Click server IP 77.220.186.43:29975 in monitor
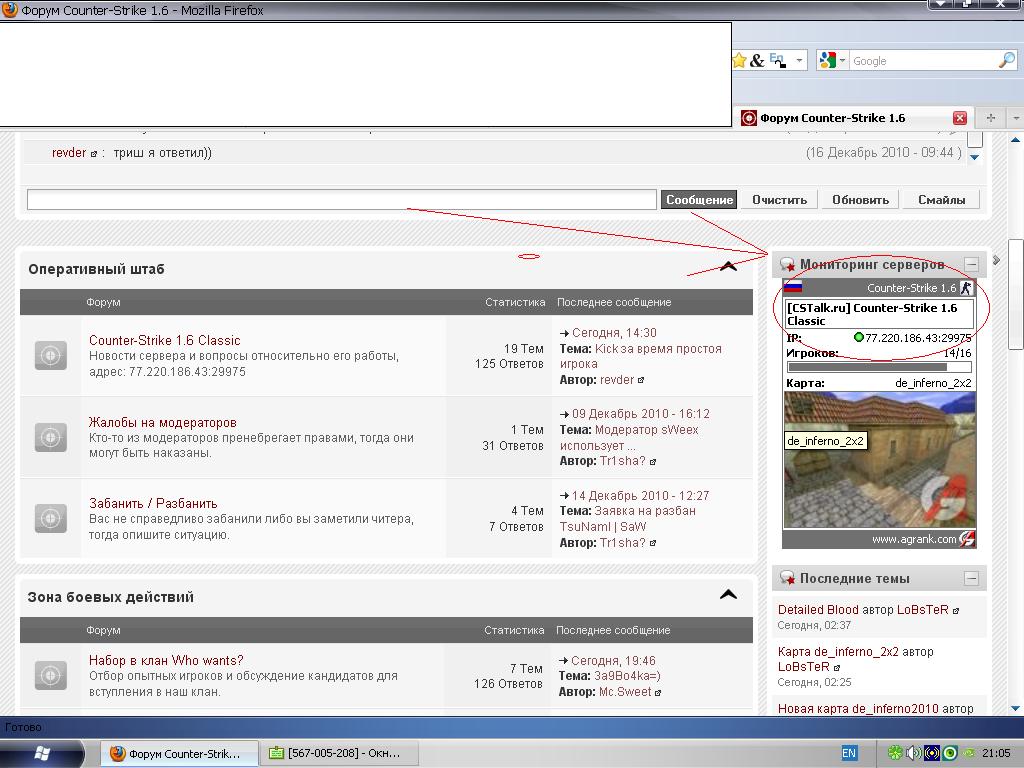1024x768 pixels. click(x=918, y=338)
